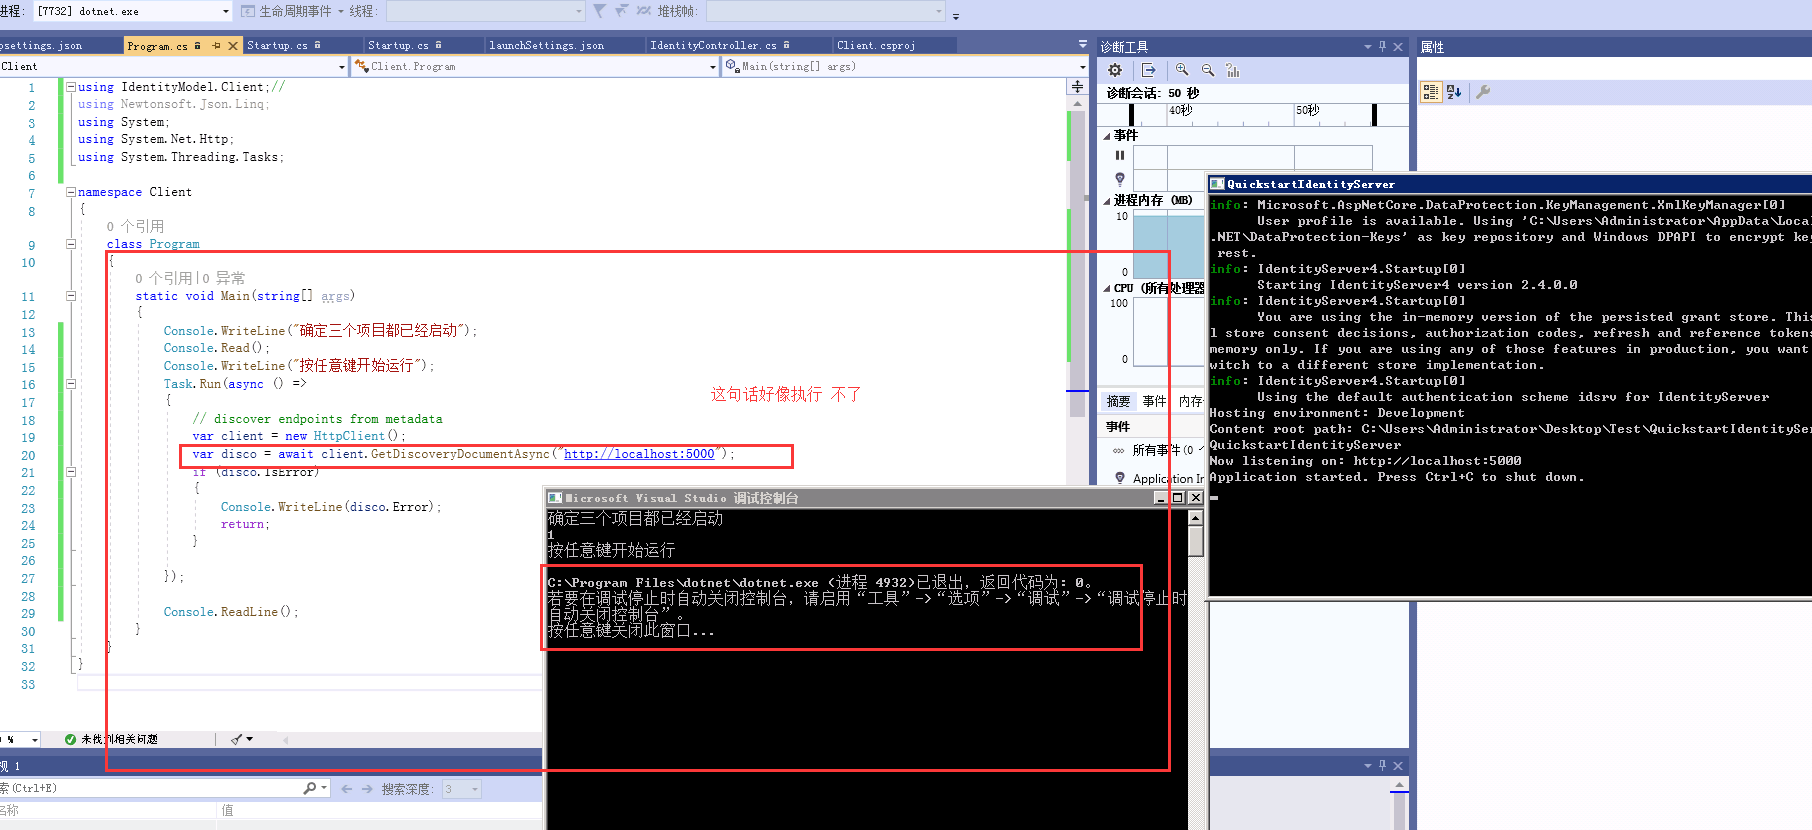The image size is (1812, 830).
Task: Switch to the appsettings.json tab
Action: coord(41,46)
